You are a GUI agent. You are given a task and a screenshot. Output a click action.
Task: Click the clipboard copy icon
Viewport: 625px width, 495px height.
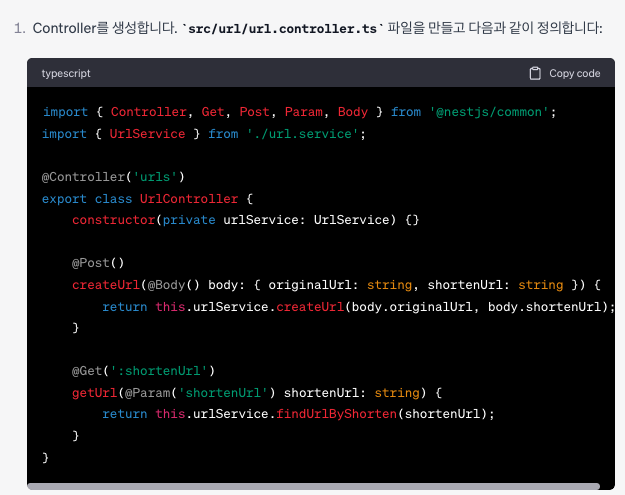(535, 73)
